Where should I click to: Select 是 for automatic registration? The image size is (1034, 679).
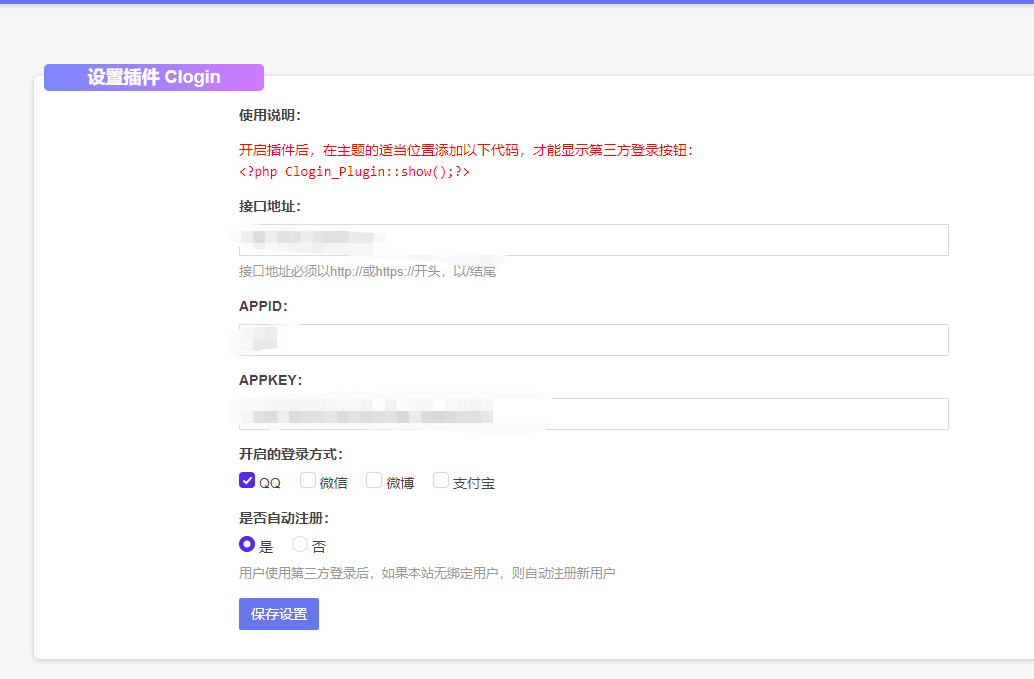click(x=247, y=543)
